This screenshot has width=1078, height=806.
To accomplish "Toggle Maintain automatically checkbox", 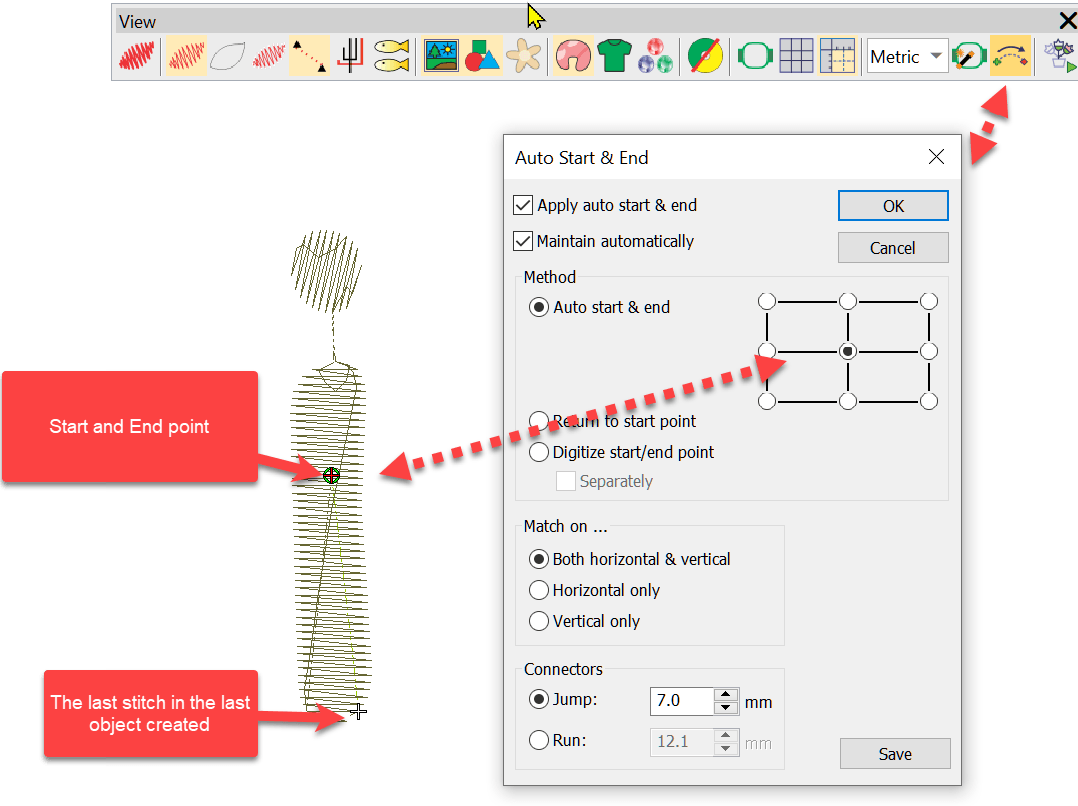I will click(x=522, y=241).
